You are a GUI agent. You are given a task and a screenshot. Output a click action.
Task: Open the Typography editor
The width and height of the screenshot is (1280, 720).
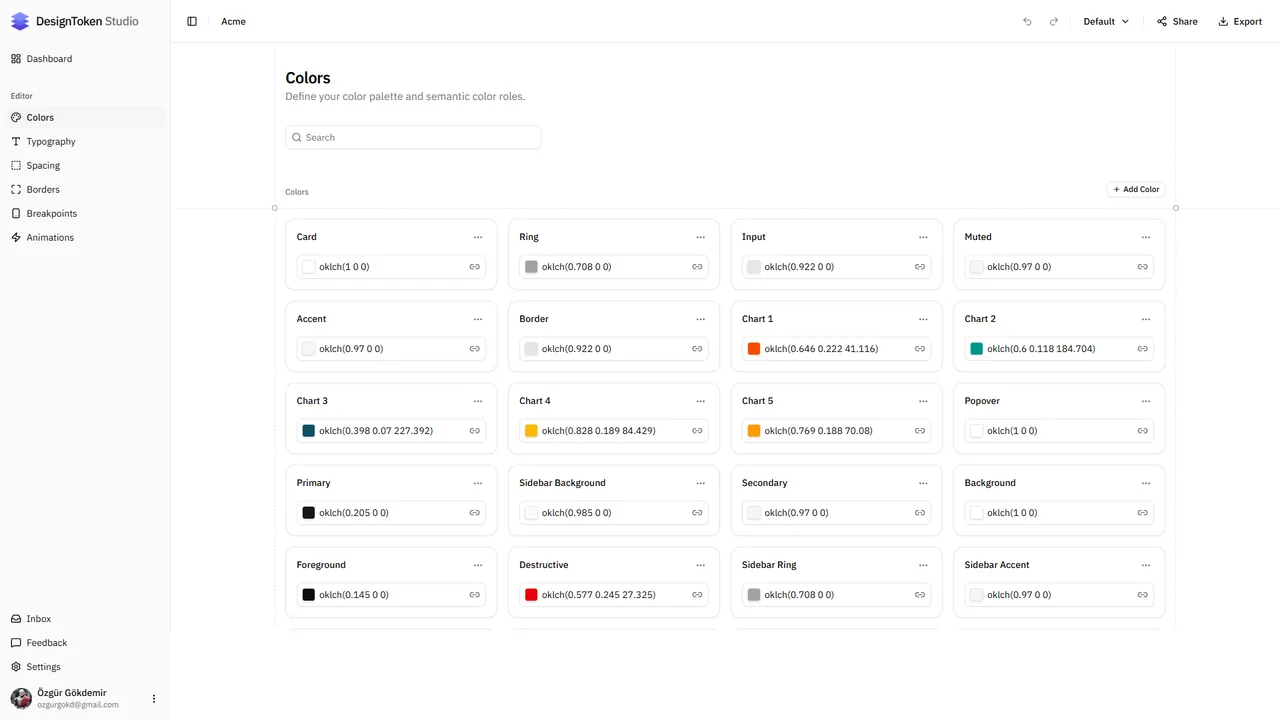coord(49,141)
